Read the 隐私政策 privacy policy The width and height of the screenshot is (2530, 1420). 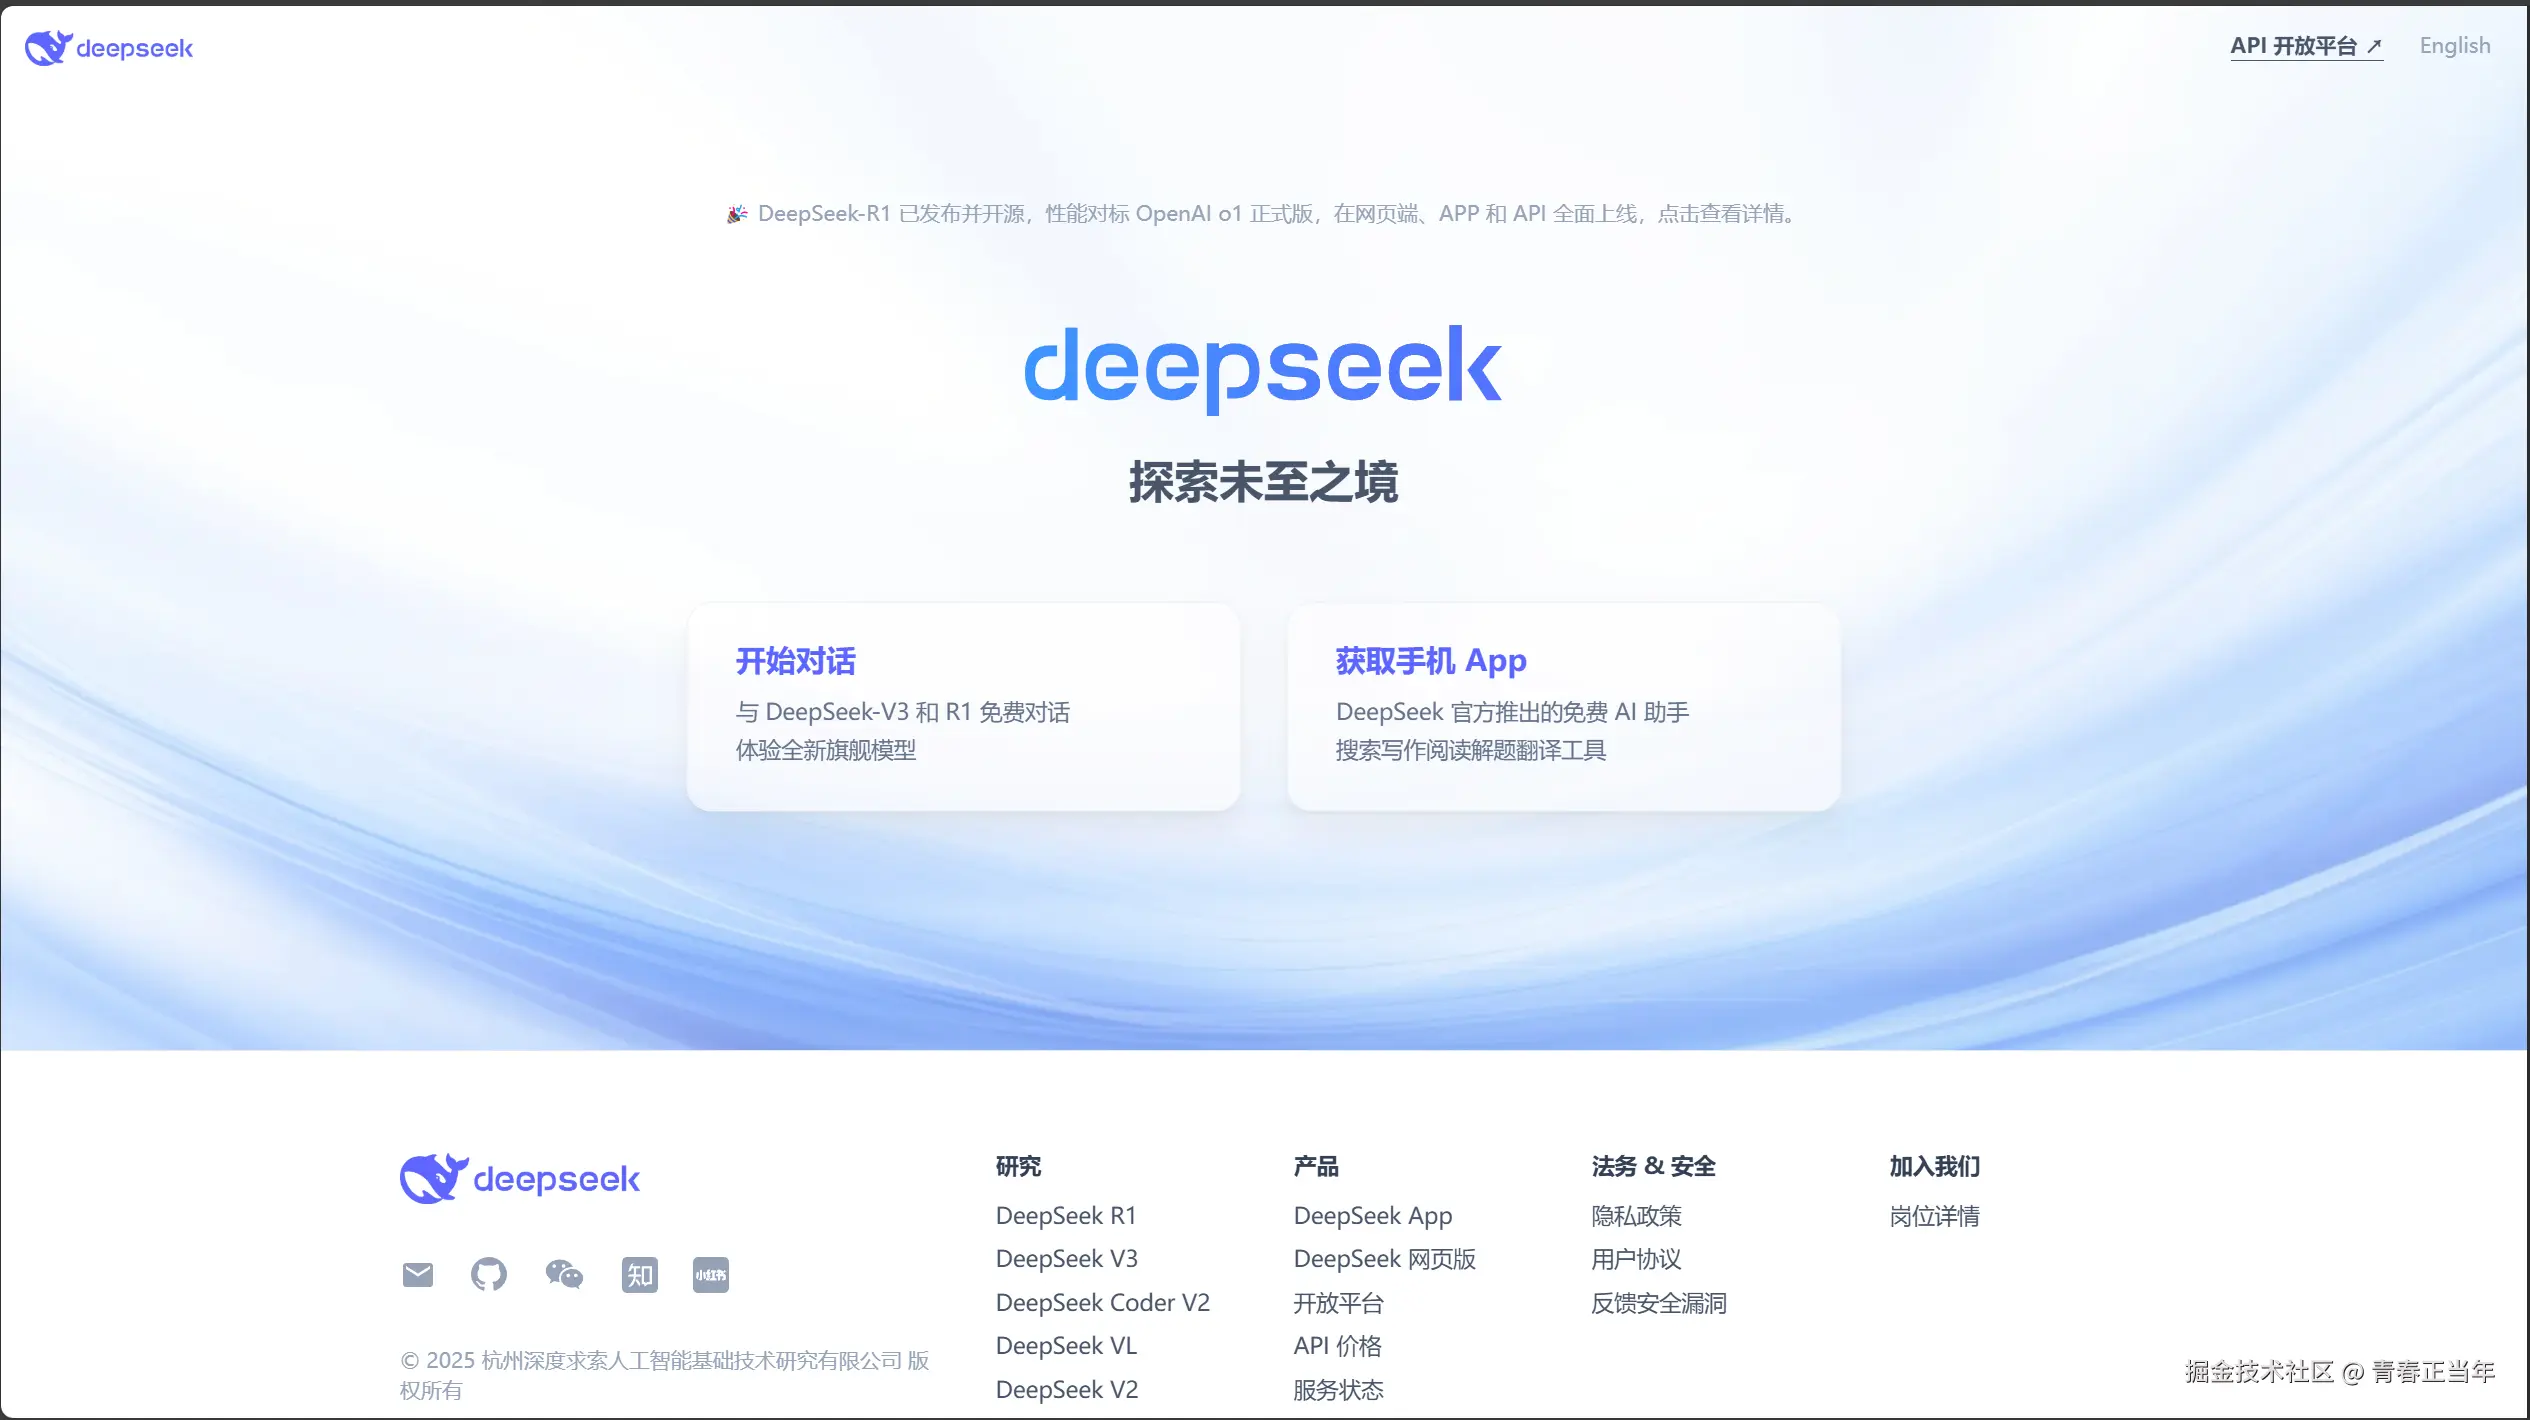(1636, 1215)
